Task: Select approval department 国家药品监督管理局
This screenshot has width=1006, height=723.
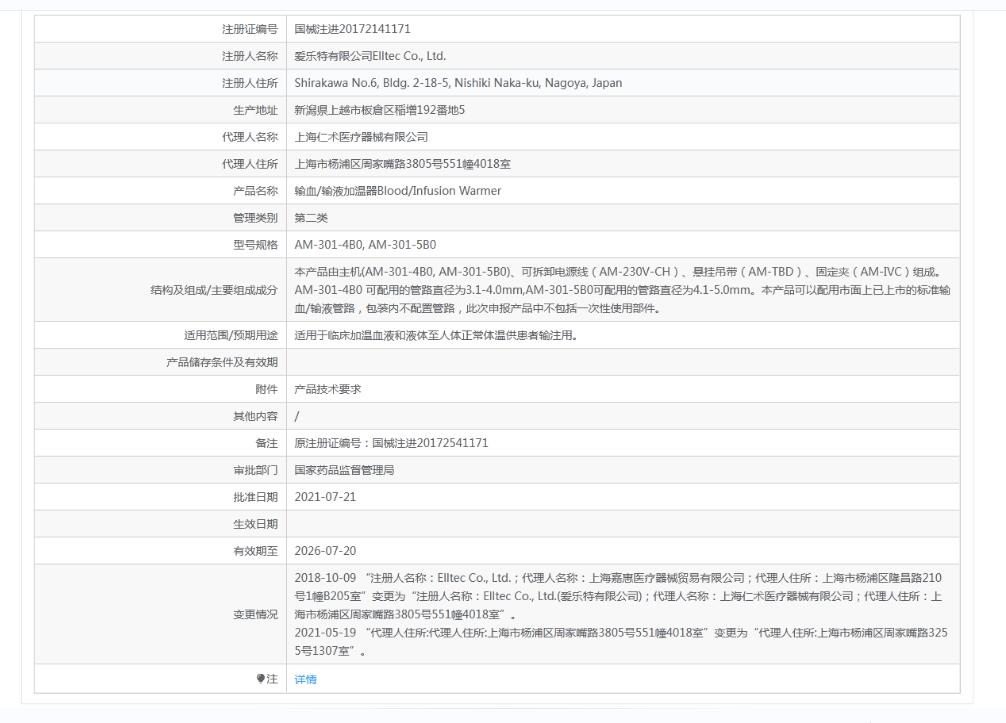Action: [345, 470]
